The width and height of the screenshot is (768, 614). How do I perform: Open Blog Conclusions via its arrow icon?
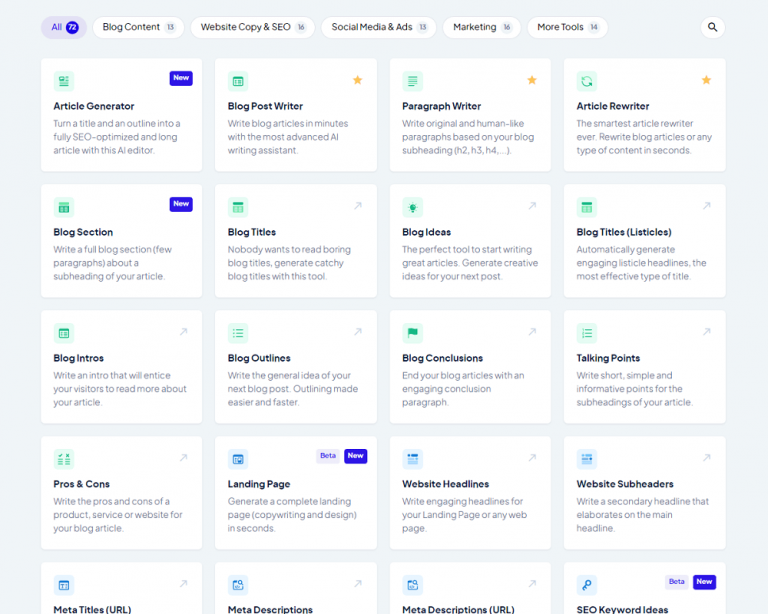click(x=532, y=331)
